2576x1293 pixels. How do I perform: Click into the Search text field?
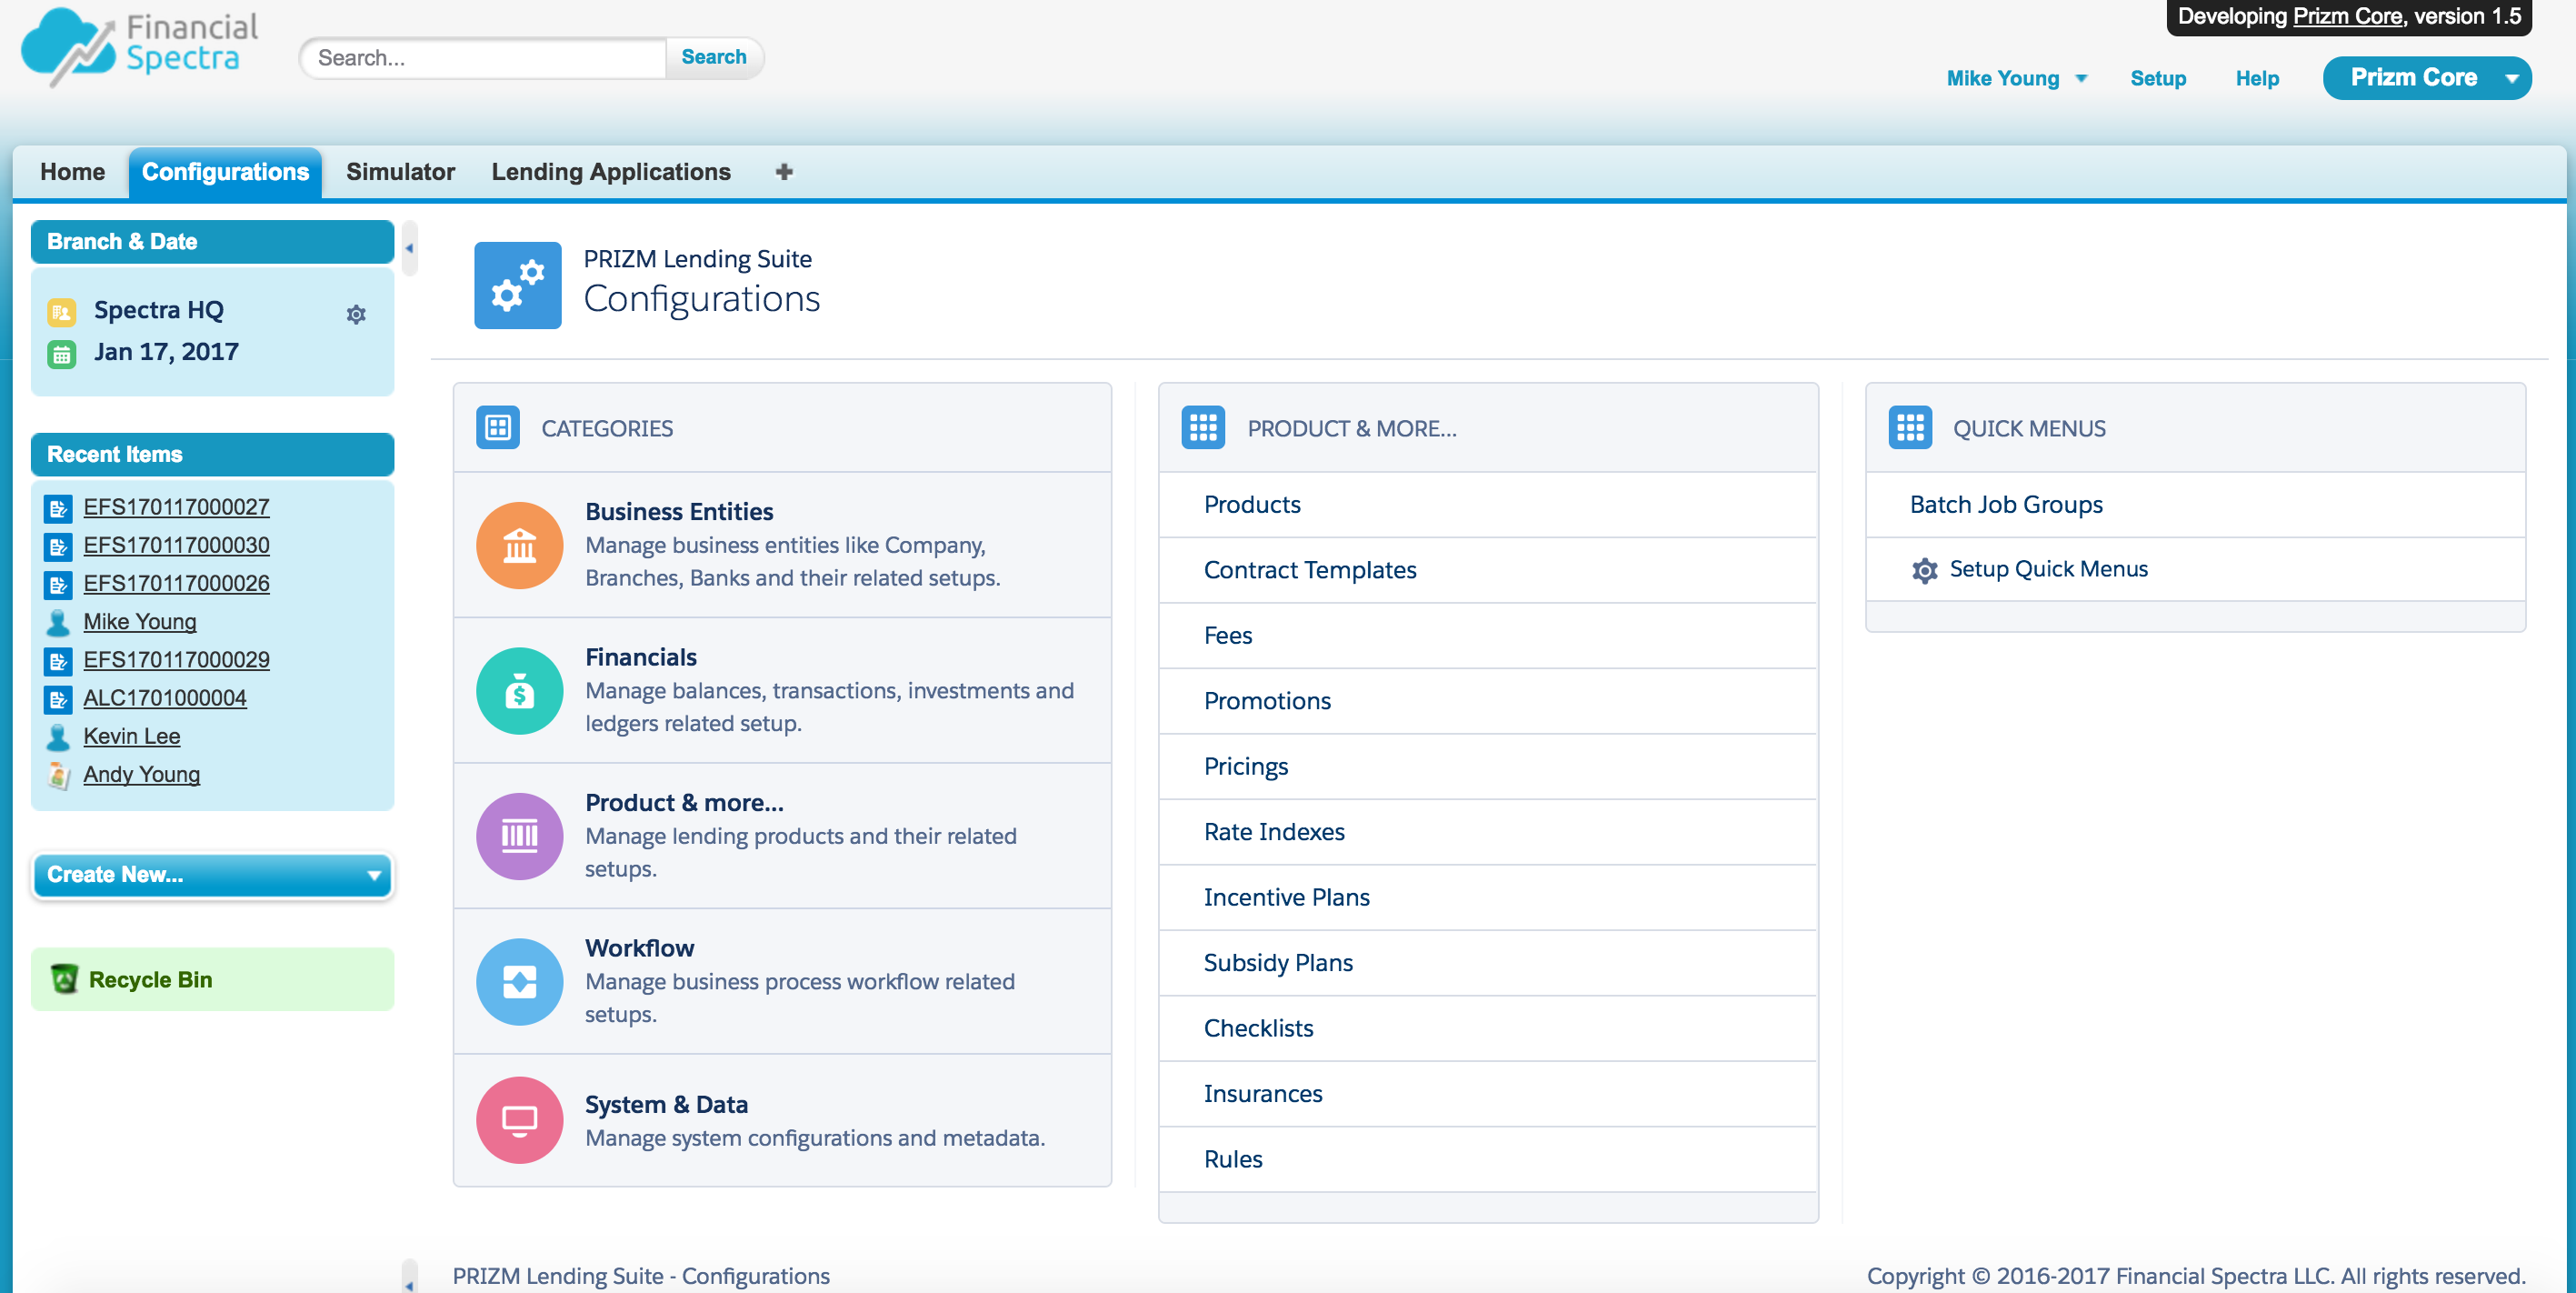click(x=484, y=58)
